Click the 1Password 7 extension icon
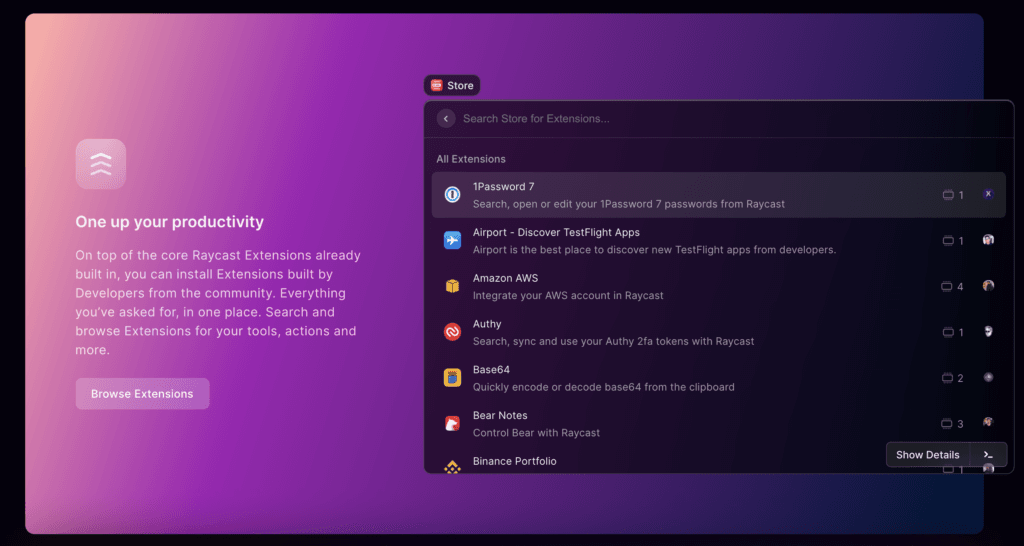This screenshot has height=546, width=1024. pos(453,195)
